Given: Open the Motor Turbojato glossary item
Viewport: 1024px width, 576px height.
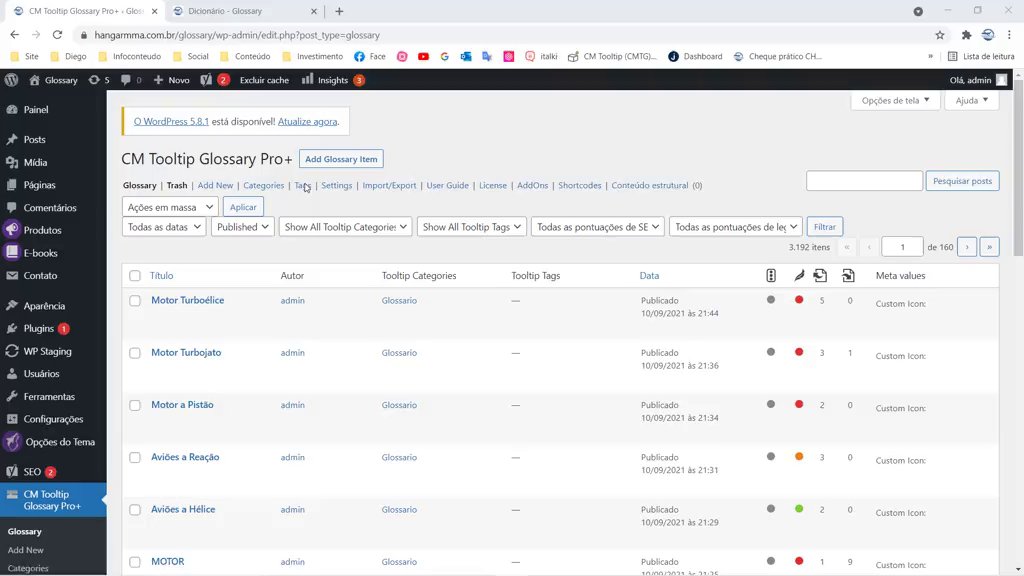Looking at the screenshot, I should click(x=186, y=353).
